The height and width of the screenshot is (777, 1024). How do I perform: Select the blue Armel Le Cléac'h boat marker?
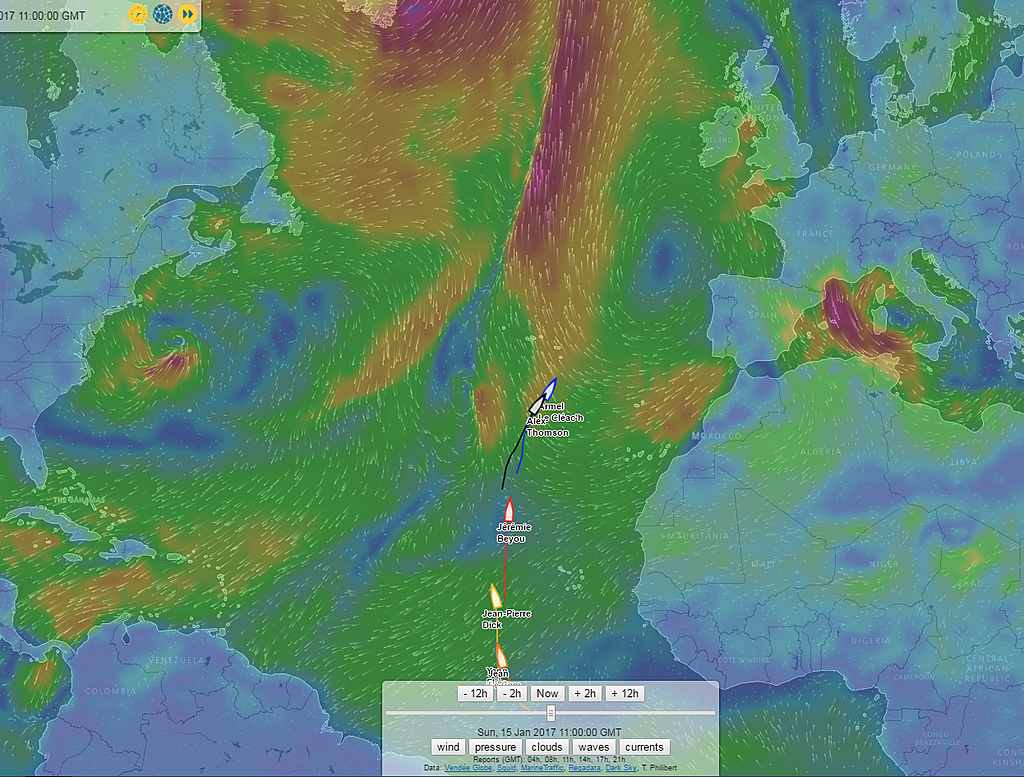pyautogui.click(x=550, y=388)
